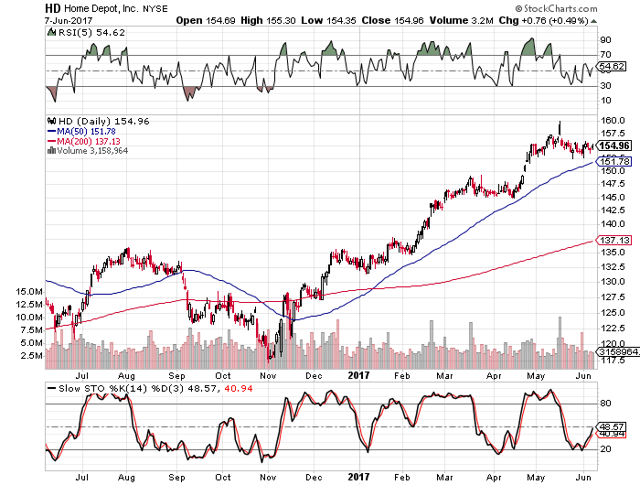Screen dimensions: 640x485
Task: Click the MA(200) 137.13 legend entry
Action: pos(84,141)
